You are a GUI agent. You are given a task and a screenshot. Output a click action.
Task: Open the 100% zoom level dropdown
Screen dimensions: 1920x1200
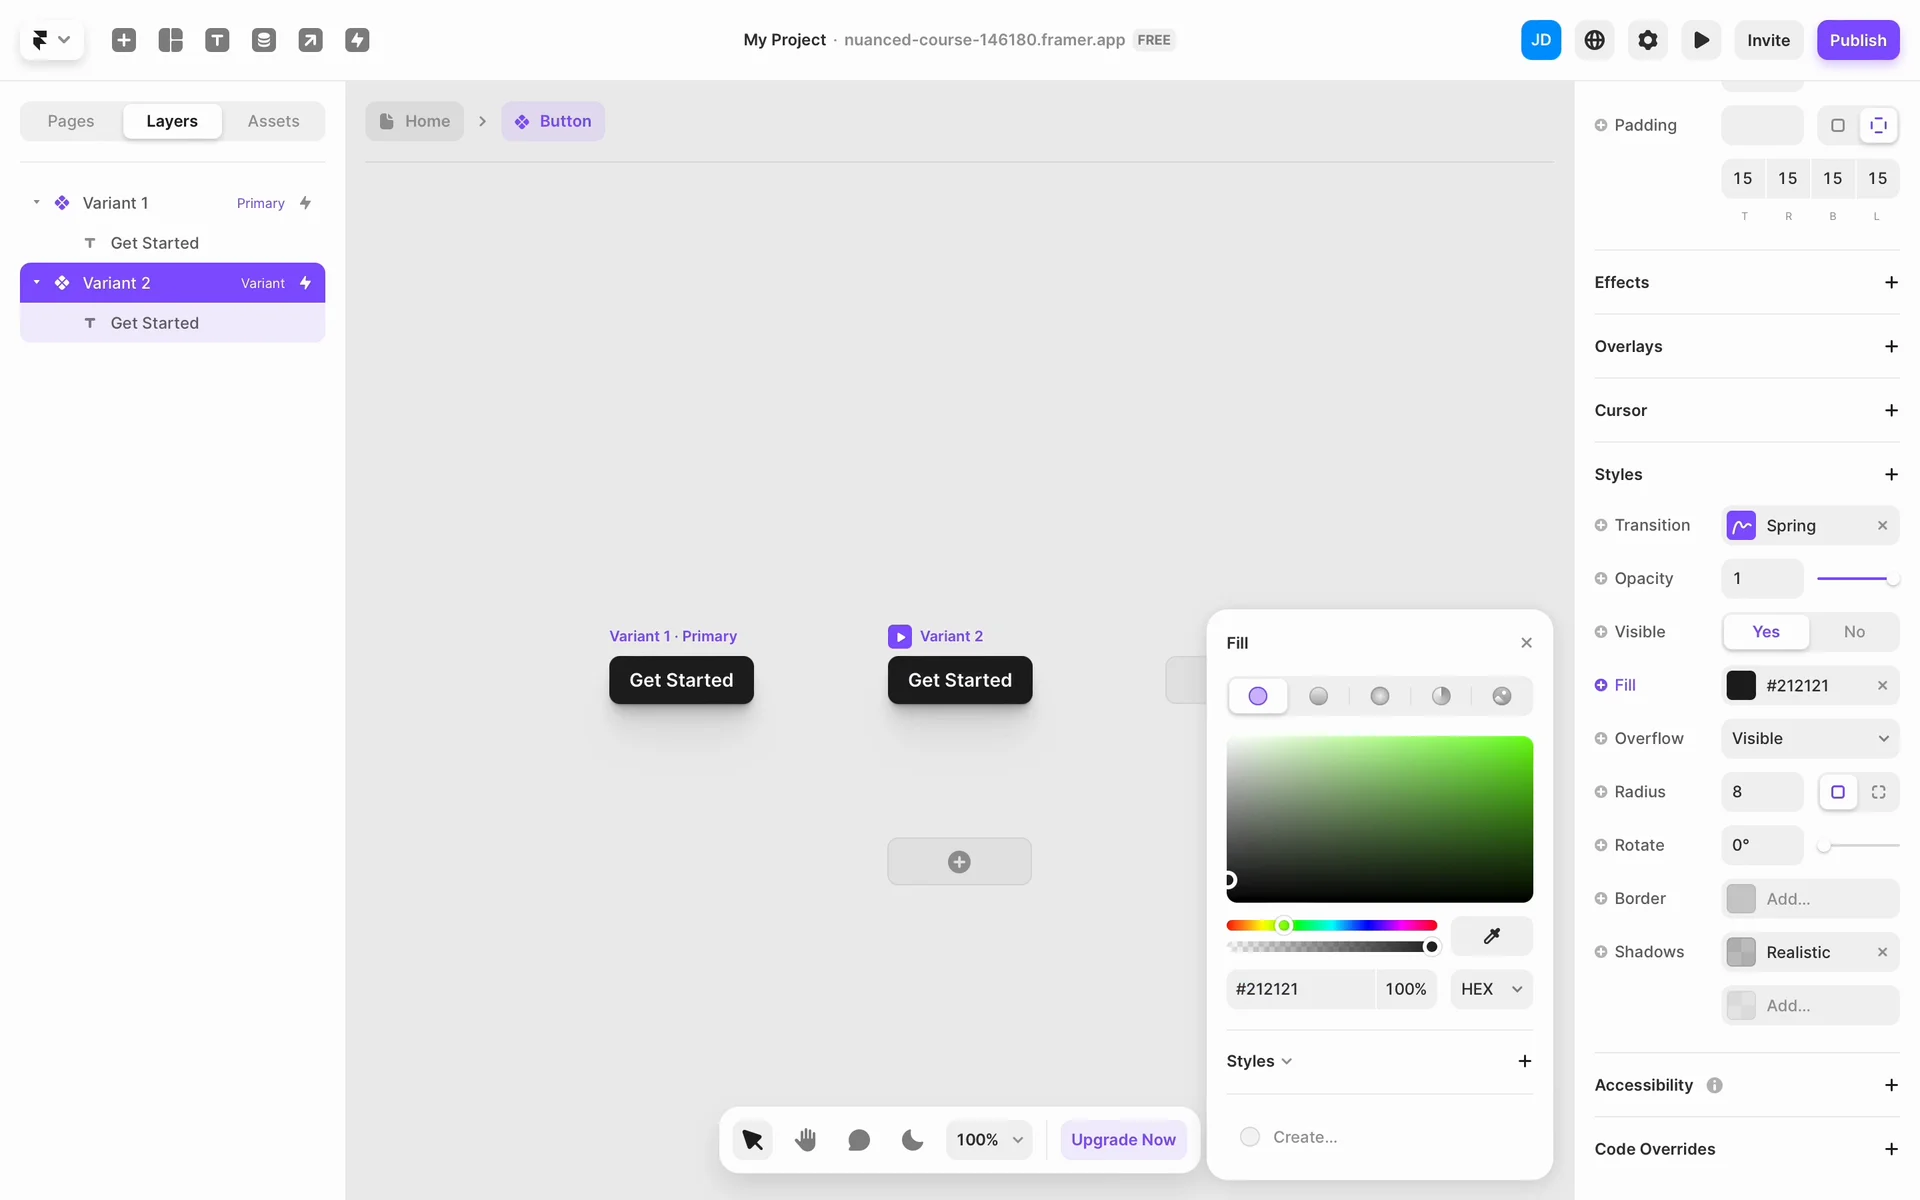coord(989,1140)
